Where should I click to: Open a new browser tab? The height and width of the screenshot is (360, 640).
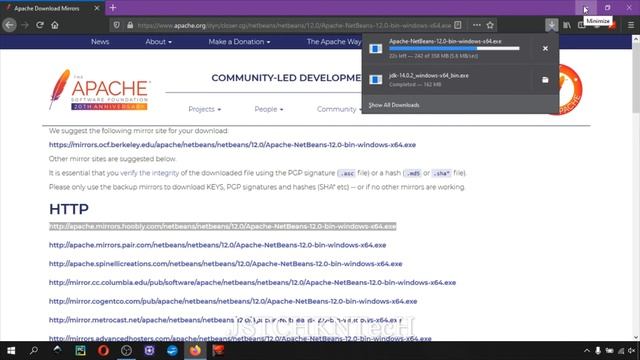pos(113,8)
